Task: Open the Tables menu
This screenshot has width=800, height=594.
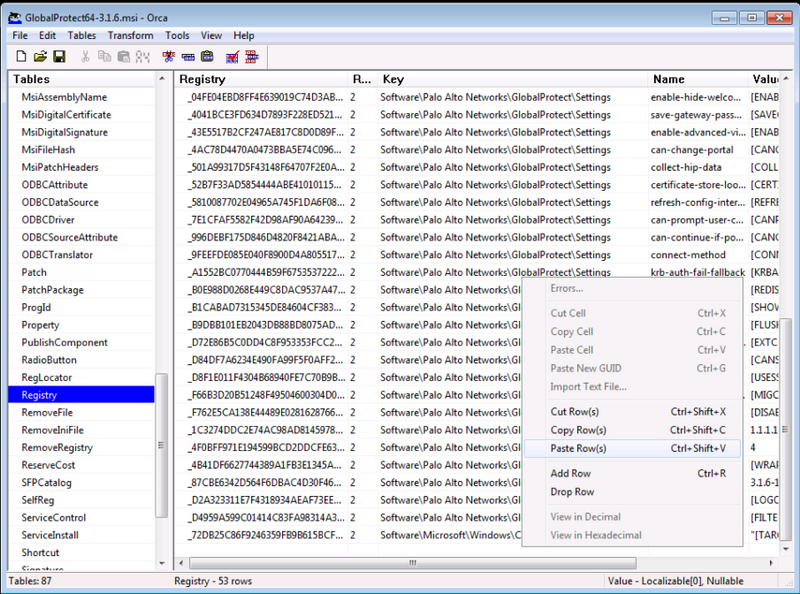Action: [x=82, y=35]
